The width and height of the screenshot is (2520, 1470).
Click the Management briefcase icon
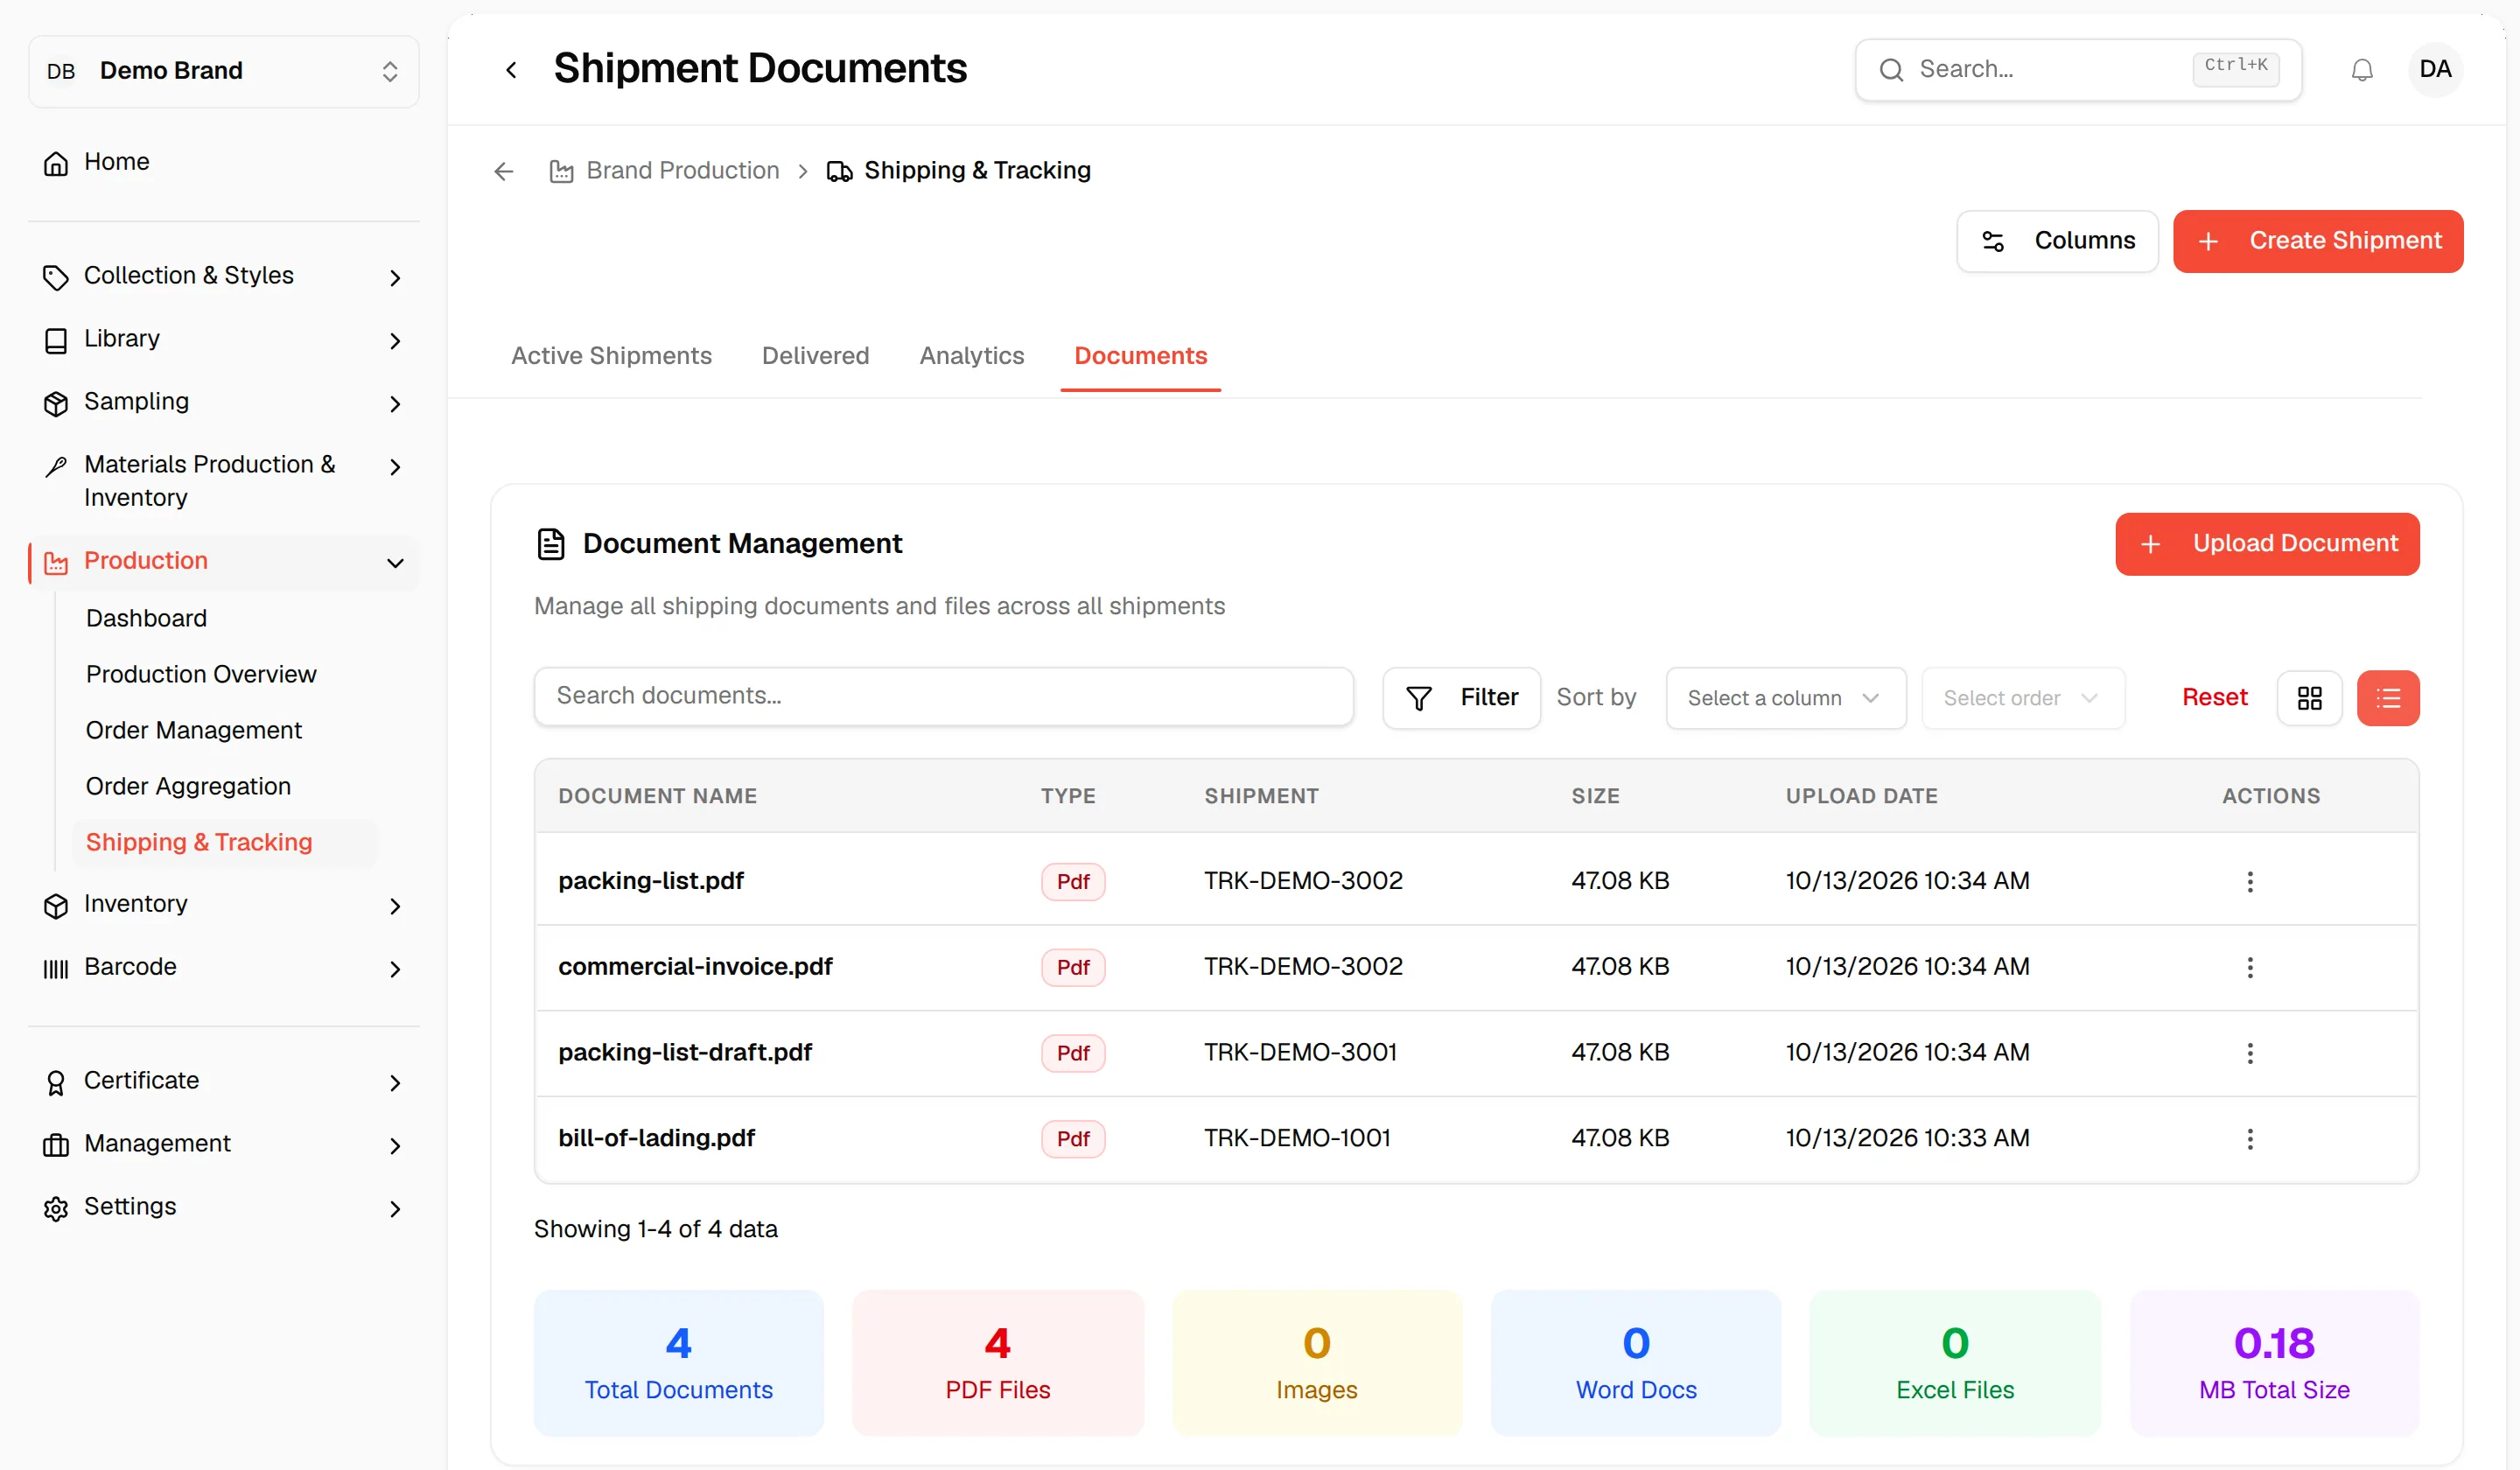(x=56, y=1146)
